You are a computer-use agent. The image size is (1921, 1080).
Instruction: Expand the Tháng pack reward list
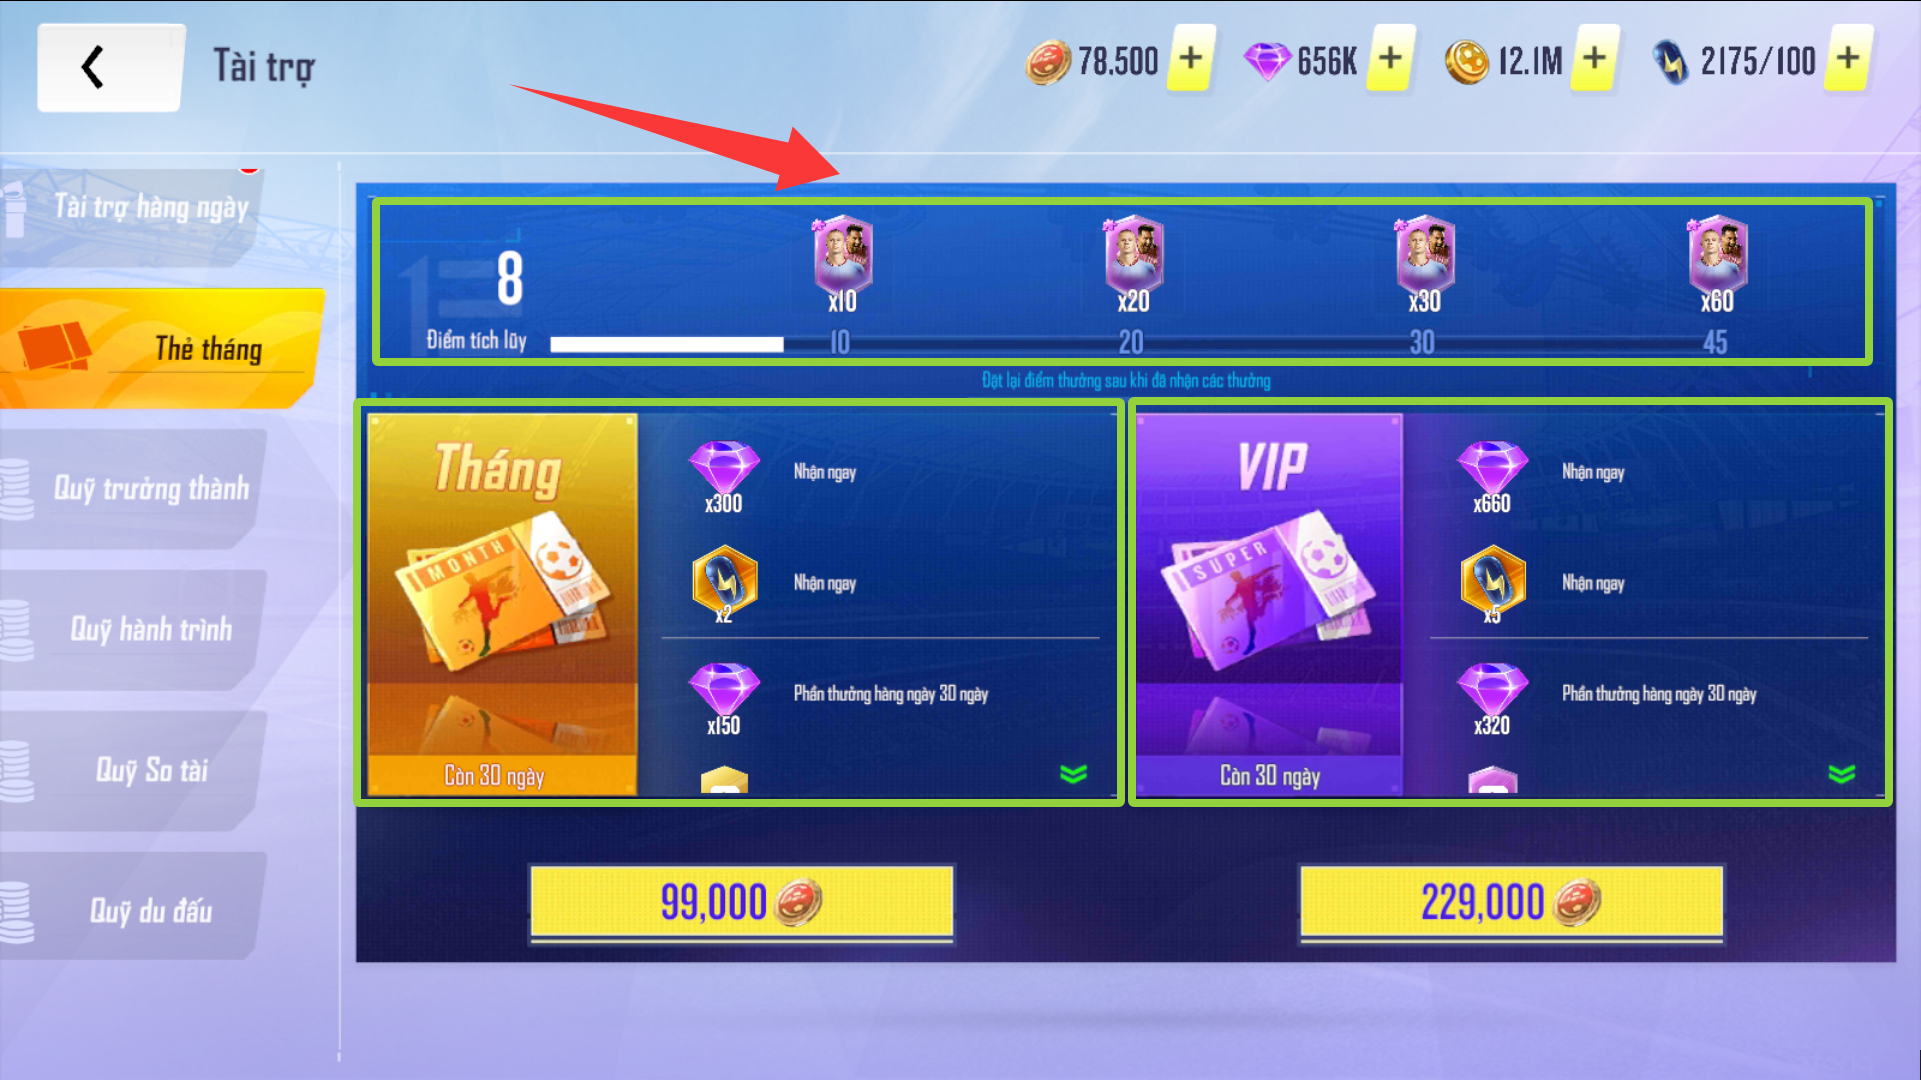coord(1073,774)
